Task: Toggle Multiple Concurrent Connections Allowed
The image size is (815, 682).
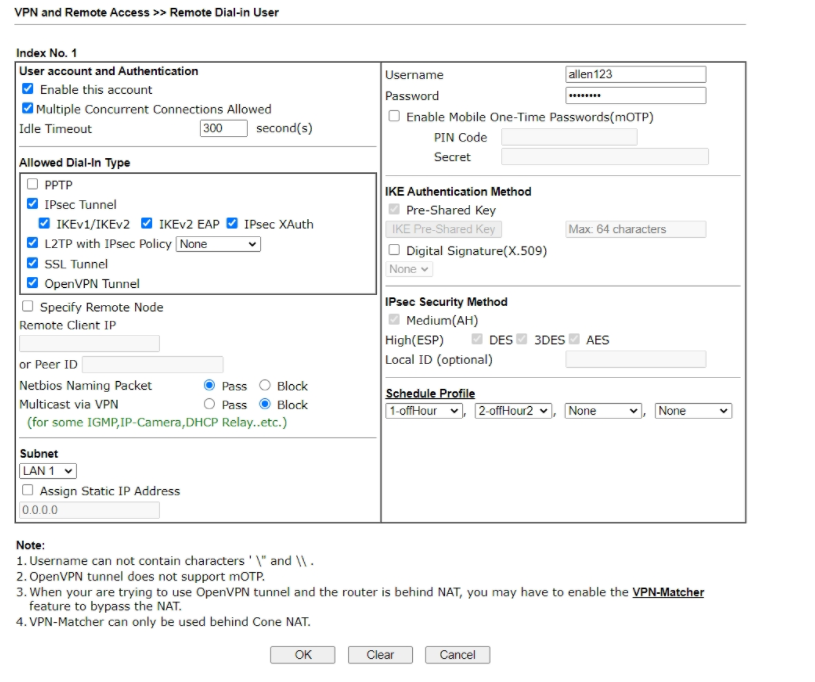Action: coord(28,109)
